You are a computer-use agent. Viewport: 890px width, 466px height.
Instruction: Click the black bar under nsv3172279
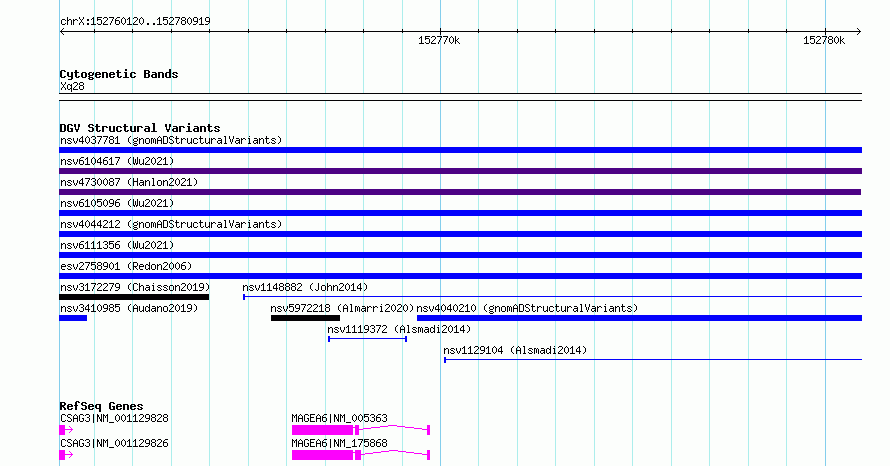pos(134,297)
